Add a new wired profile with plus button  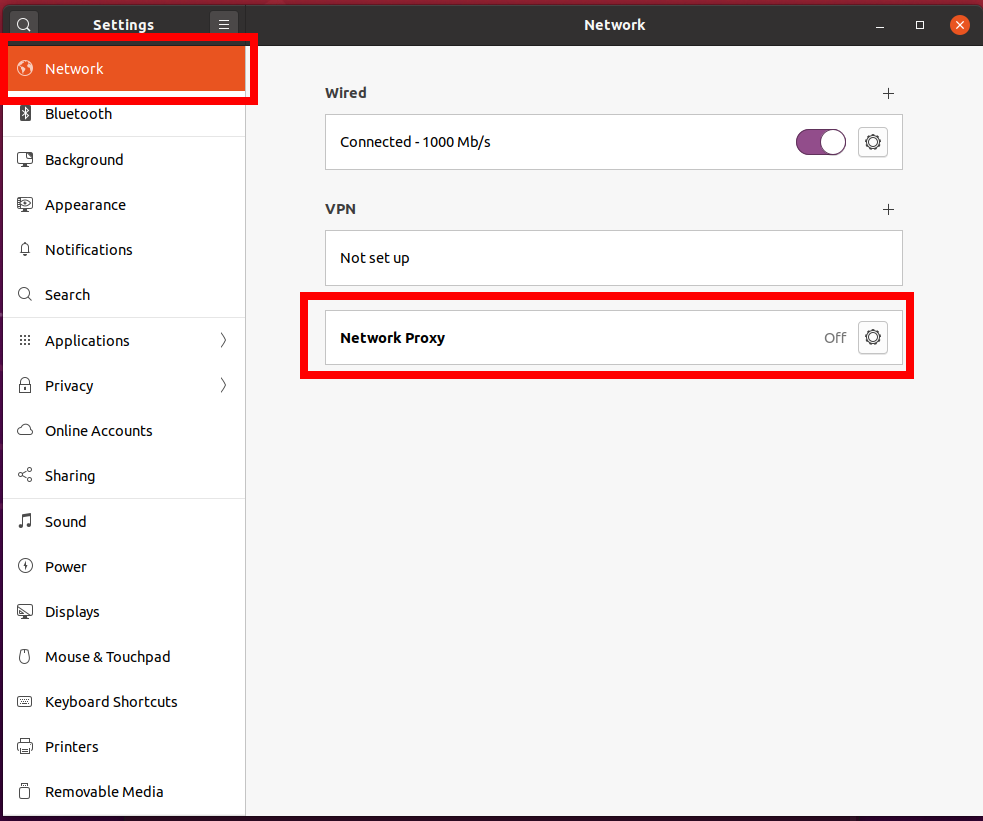tap(888, 93)
